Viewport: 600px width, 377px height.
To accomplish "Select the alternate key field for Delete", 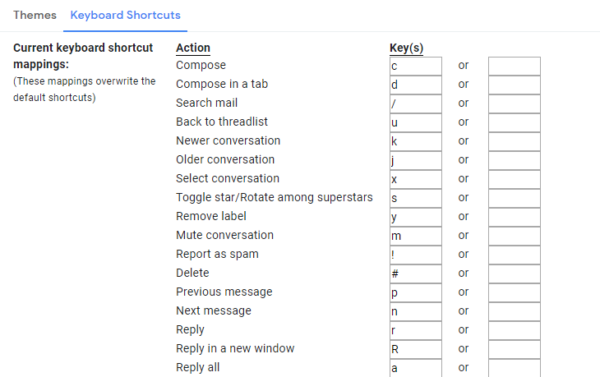I will point(514,274).
